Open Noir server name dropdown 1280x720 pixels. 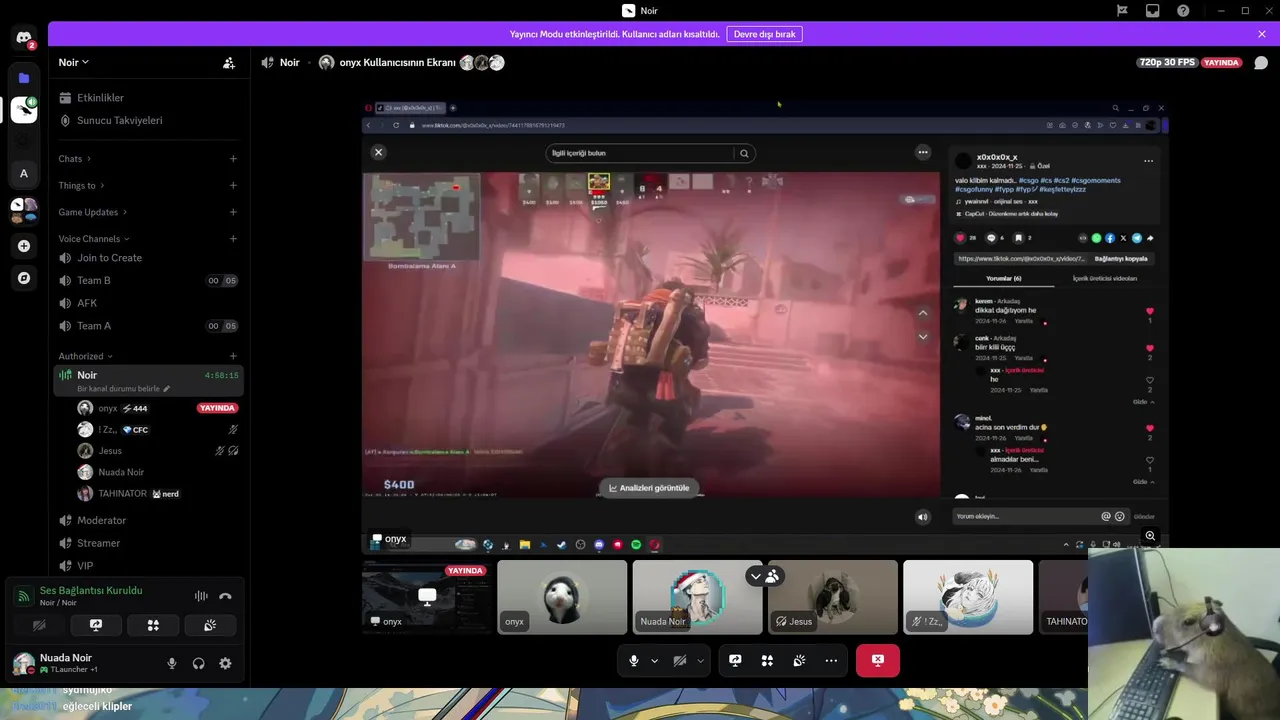click(x=74, y=62)
